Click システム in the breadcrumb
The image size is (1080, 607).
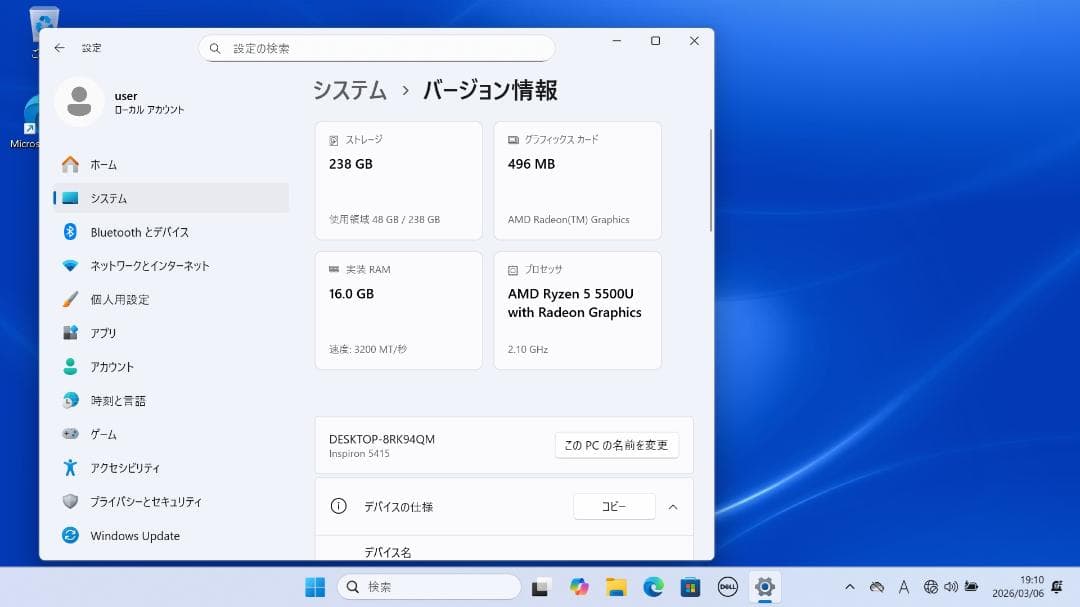(350, 90)
